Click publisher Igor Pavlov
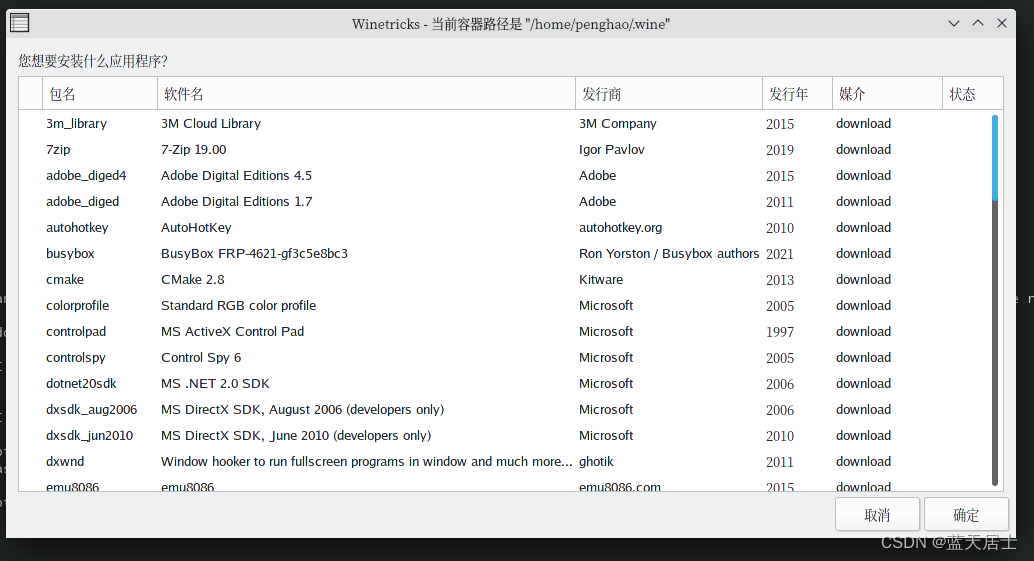Image resolution: width=1034 pixels, height=561 pixels. 611,150
